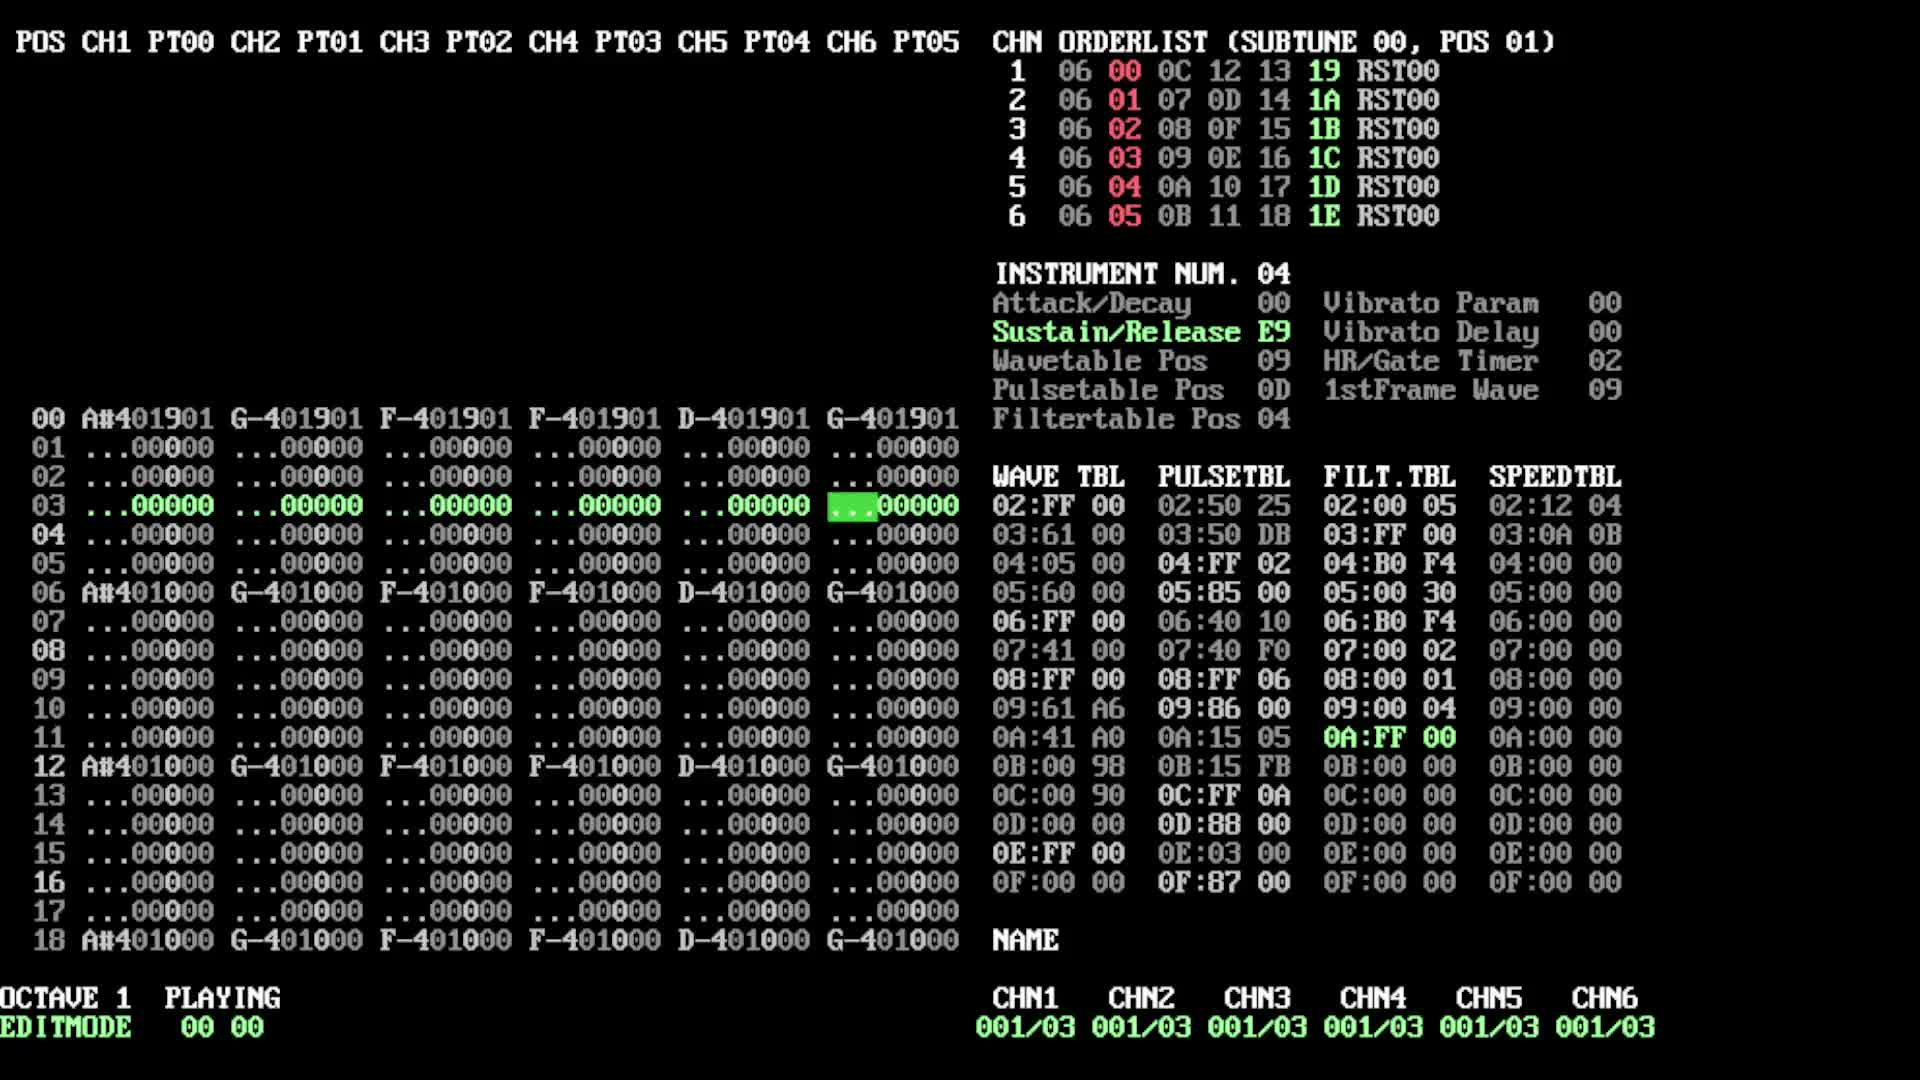Click the SPEEDTBL header

1554,477
